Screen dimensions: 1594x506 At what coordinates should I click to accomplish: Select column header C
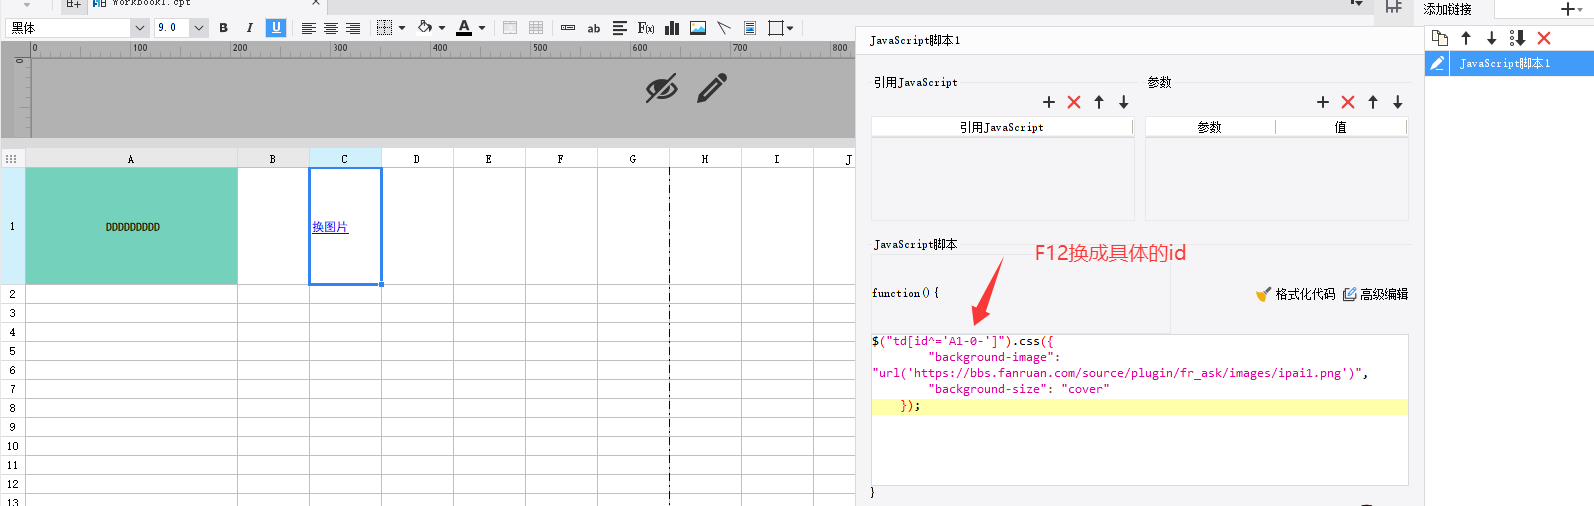(x=345, y=158)
